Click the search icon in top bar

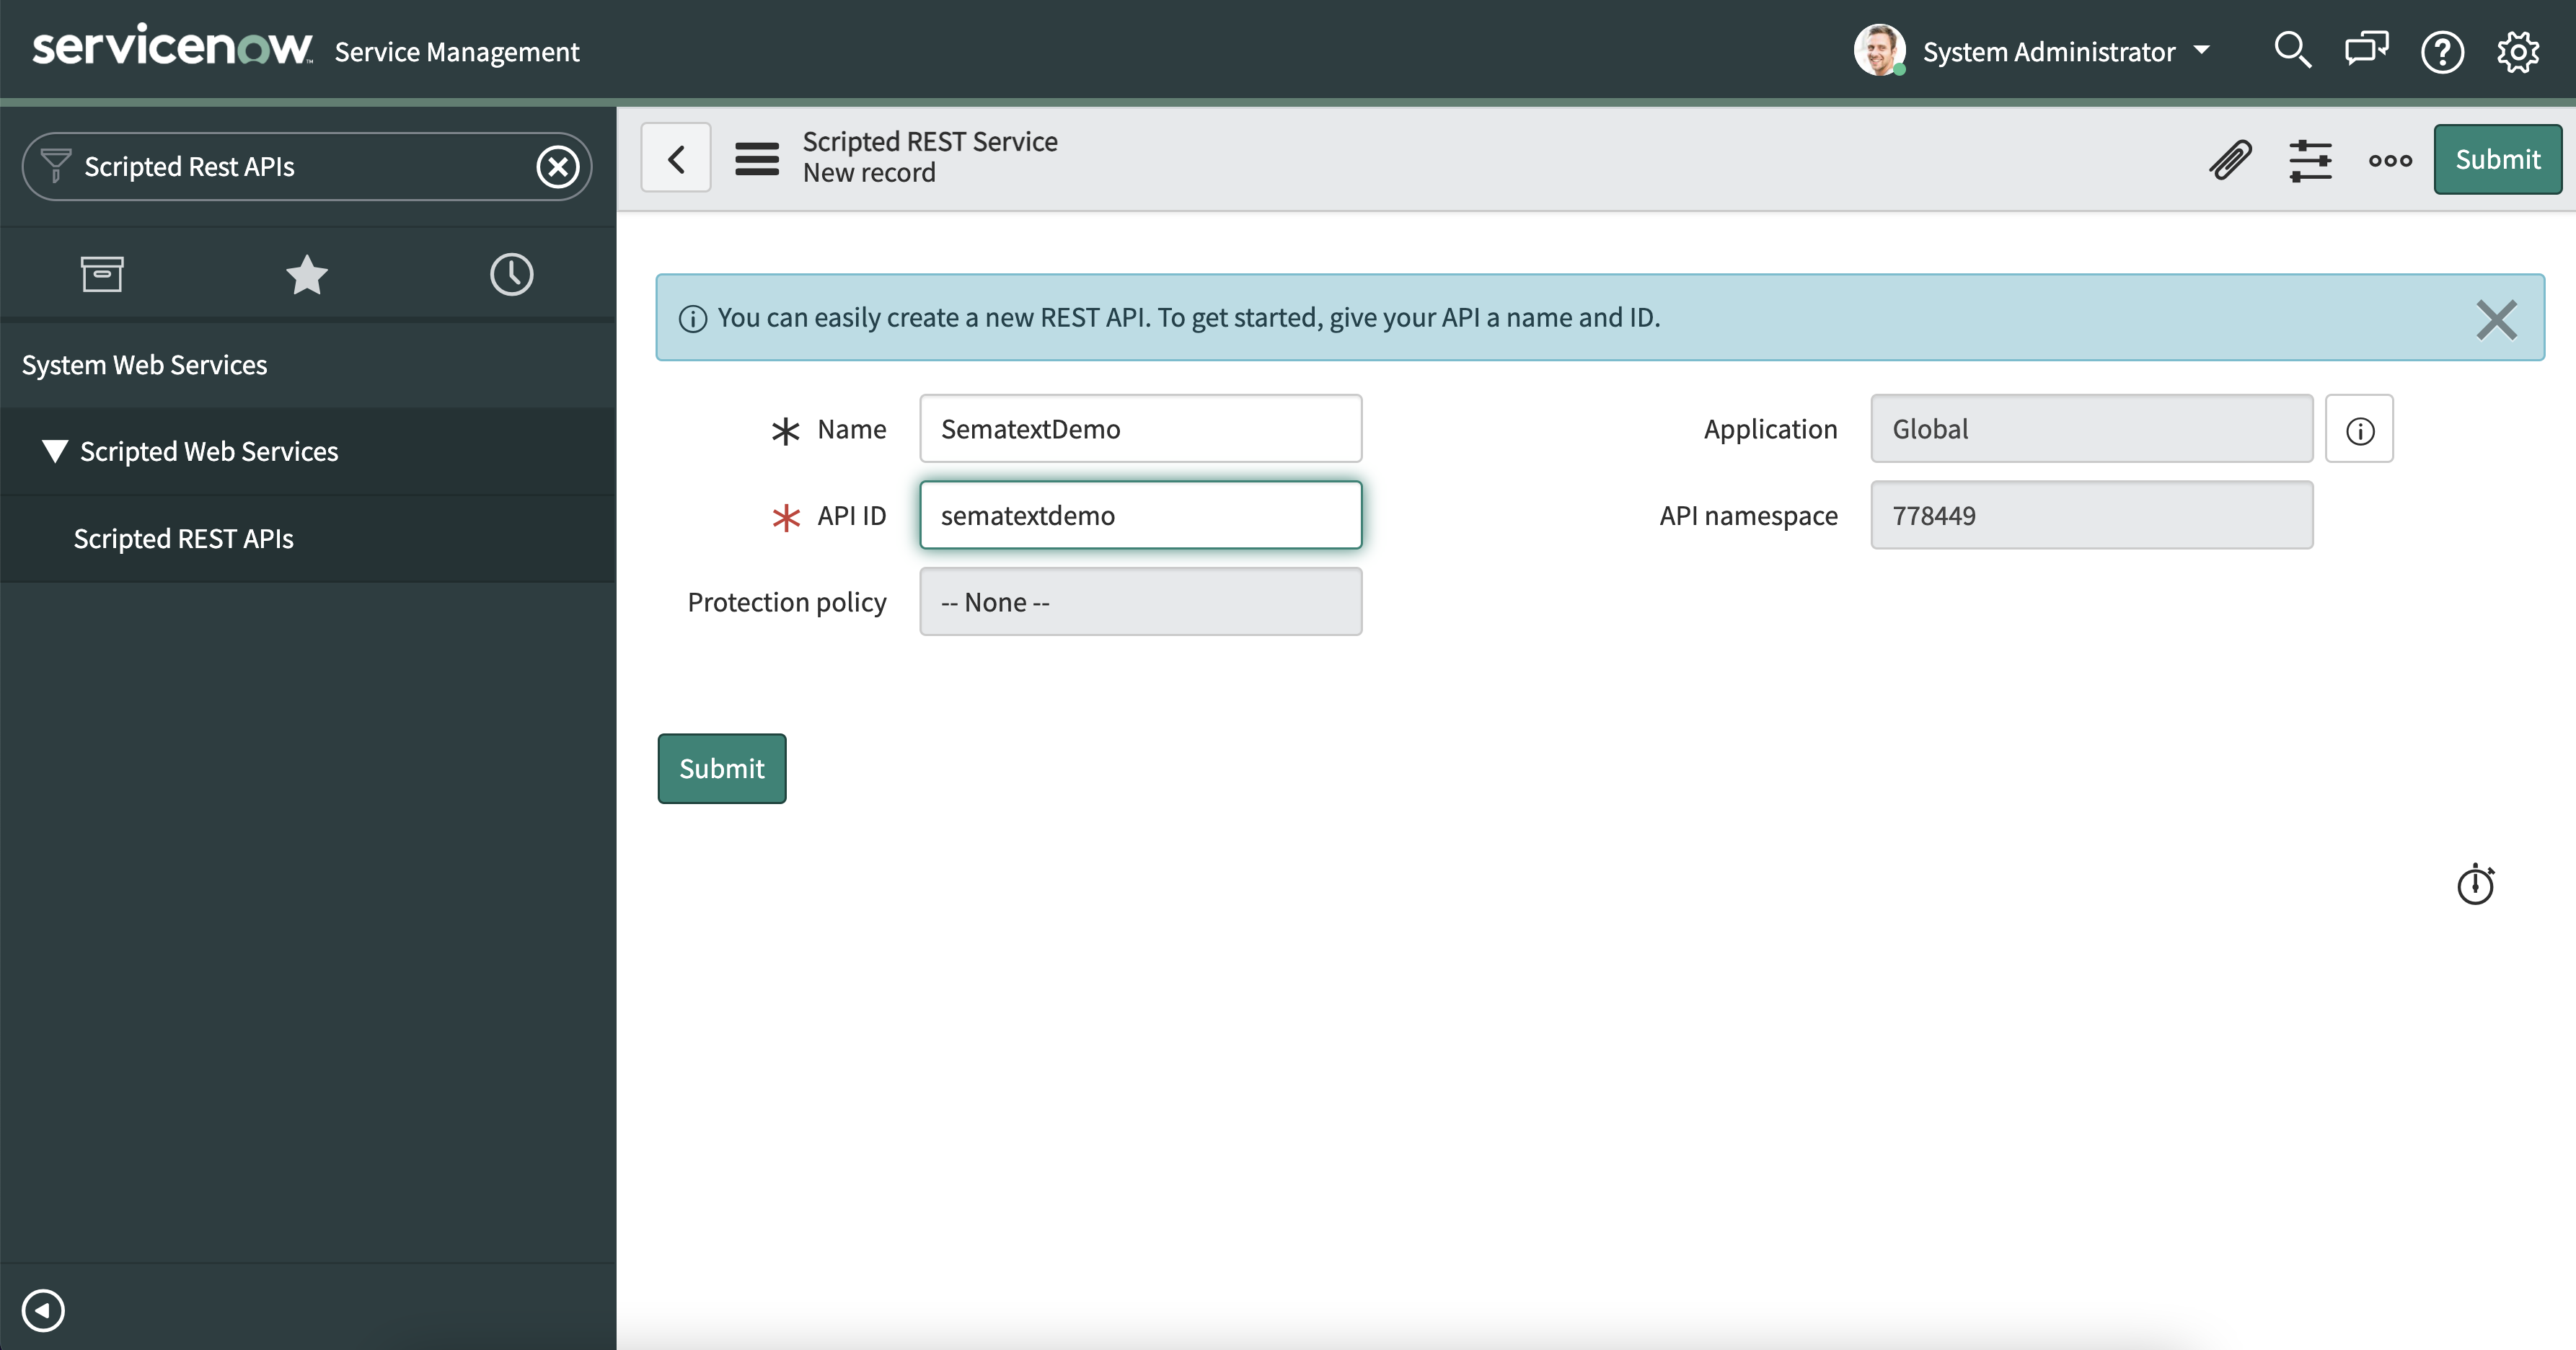point(2288,50)
